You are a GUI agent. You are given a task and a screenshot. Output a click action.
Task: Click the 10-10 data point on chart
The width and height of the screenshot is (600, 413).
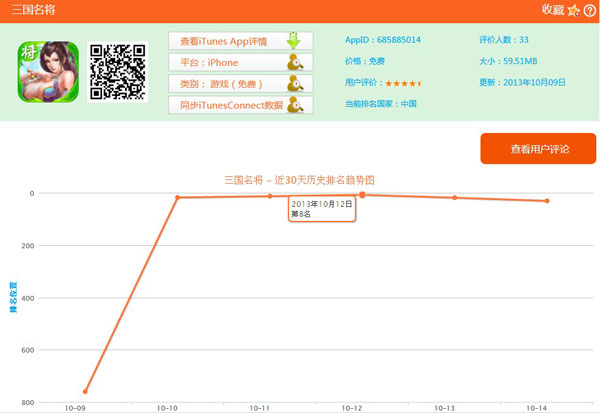pyautogui.click(x=177, y=197)
